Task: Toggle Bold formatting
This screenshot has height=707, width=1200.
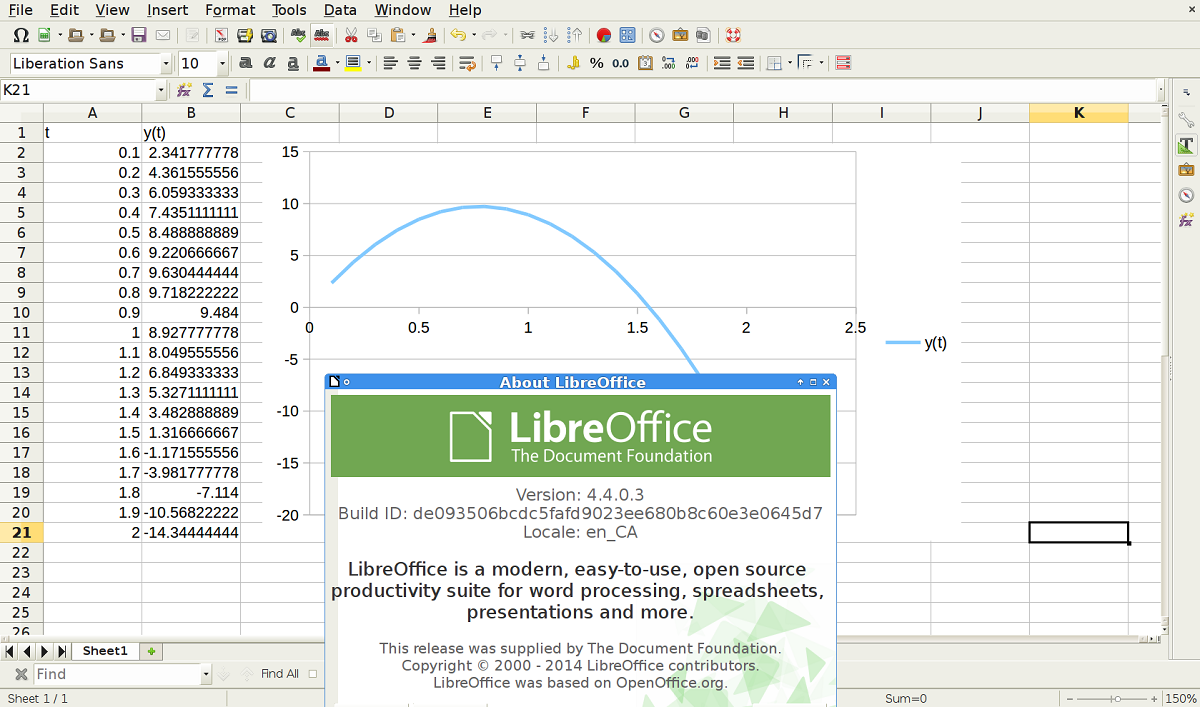Action: (245, 63)
